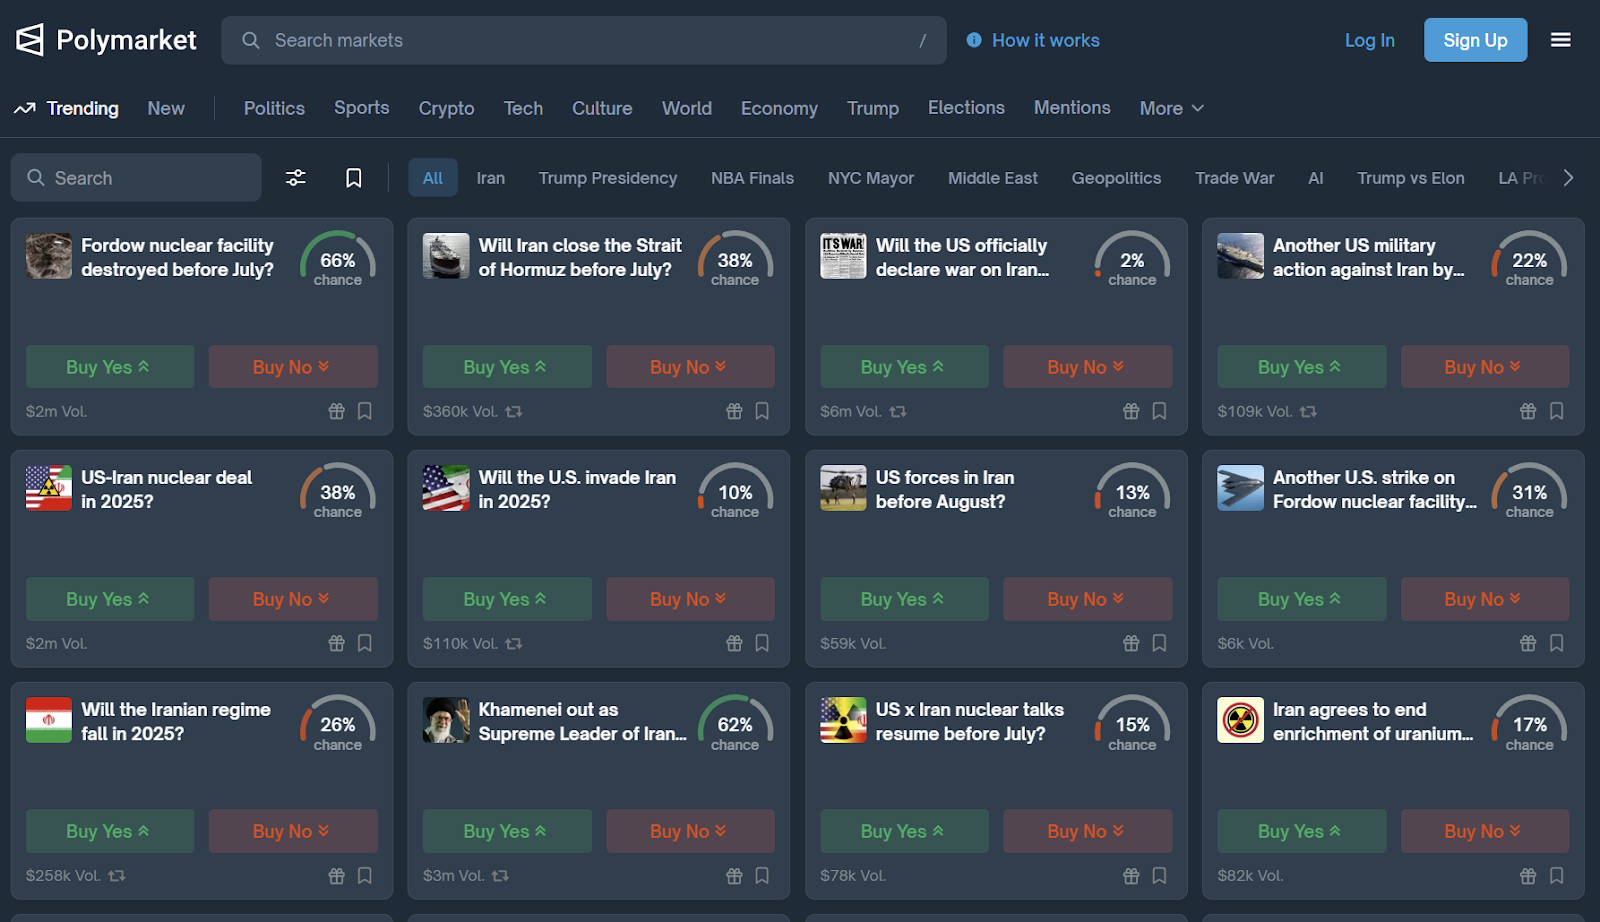Click repost icon next to $6m Vol.
The height and width of the screenshot is (922, 1600).
[898, 411]
